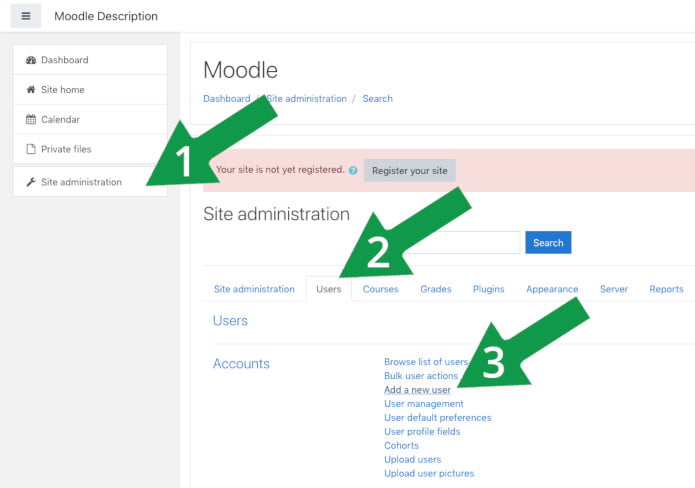Screen dimensions: 695x488
Task: Click the Accounts category heading
Action: [241, 363]
